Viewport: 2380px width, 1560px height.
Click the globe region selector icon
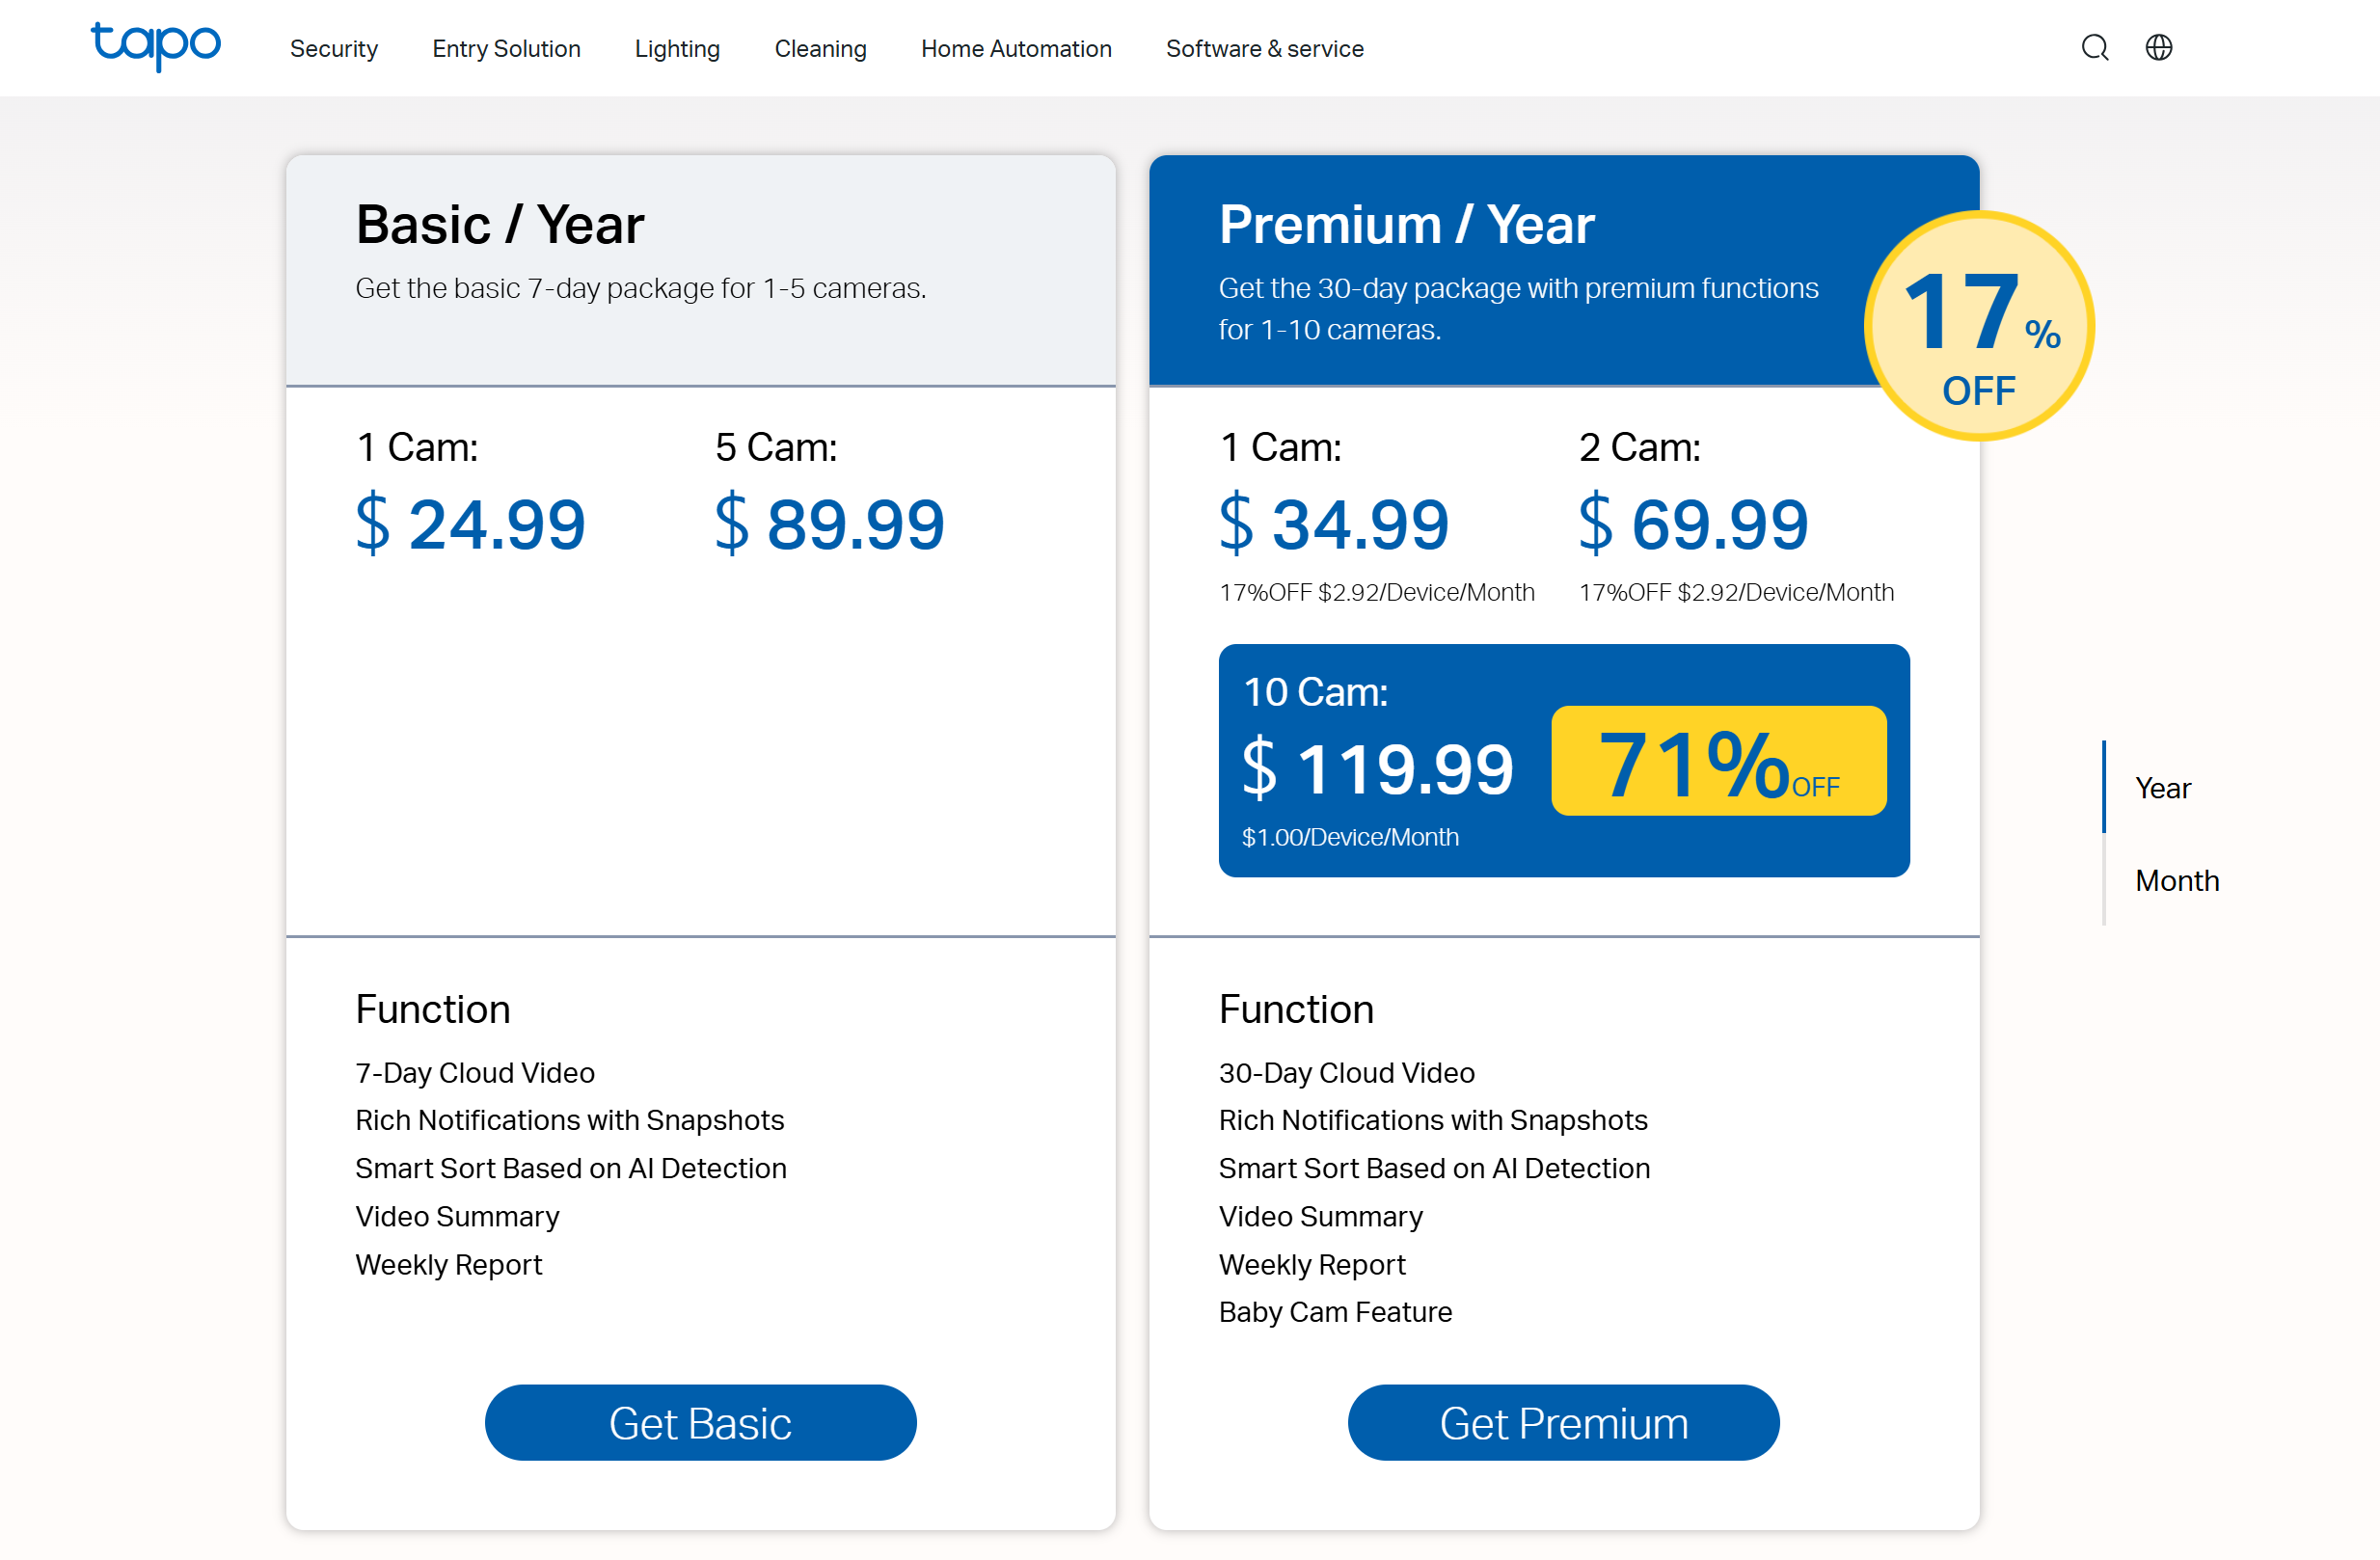[2158, 48]
